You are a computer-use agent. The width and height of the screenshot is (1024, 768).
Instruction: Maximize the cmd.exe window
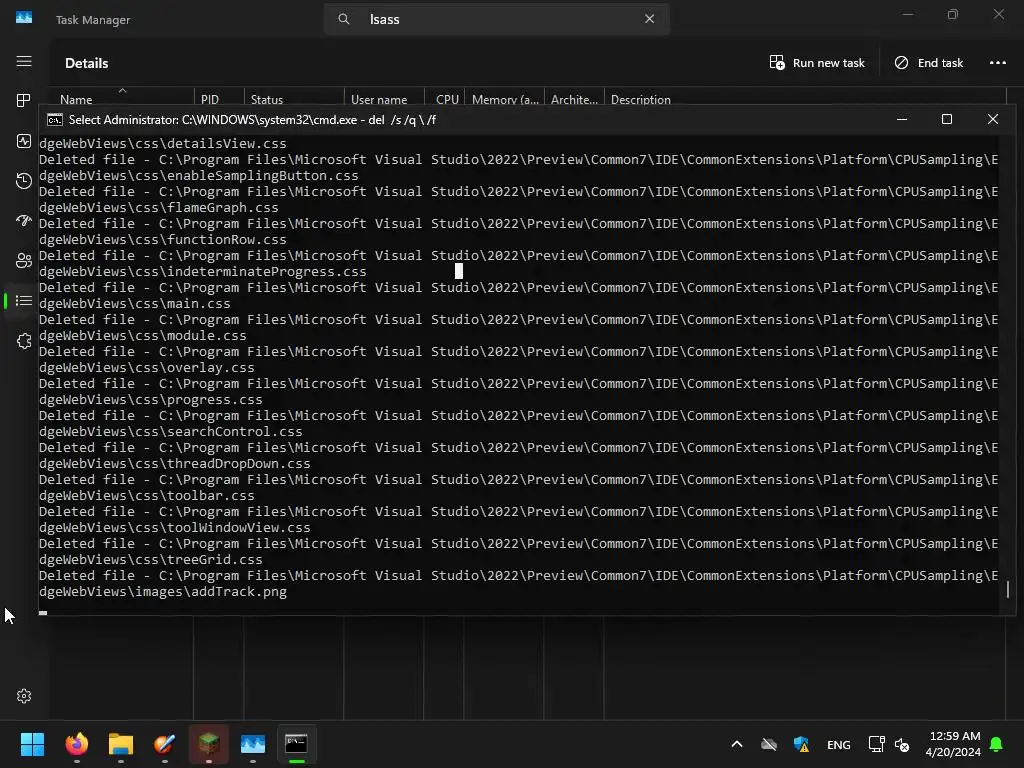(x=947, y=120)
